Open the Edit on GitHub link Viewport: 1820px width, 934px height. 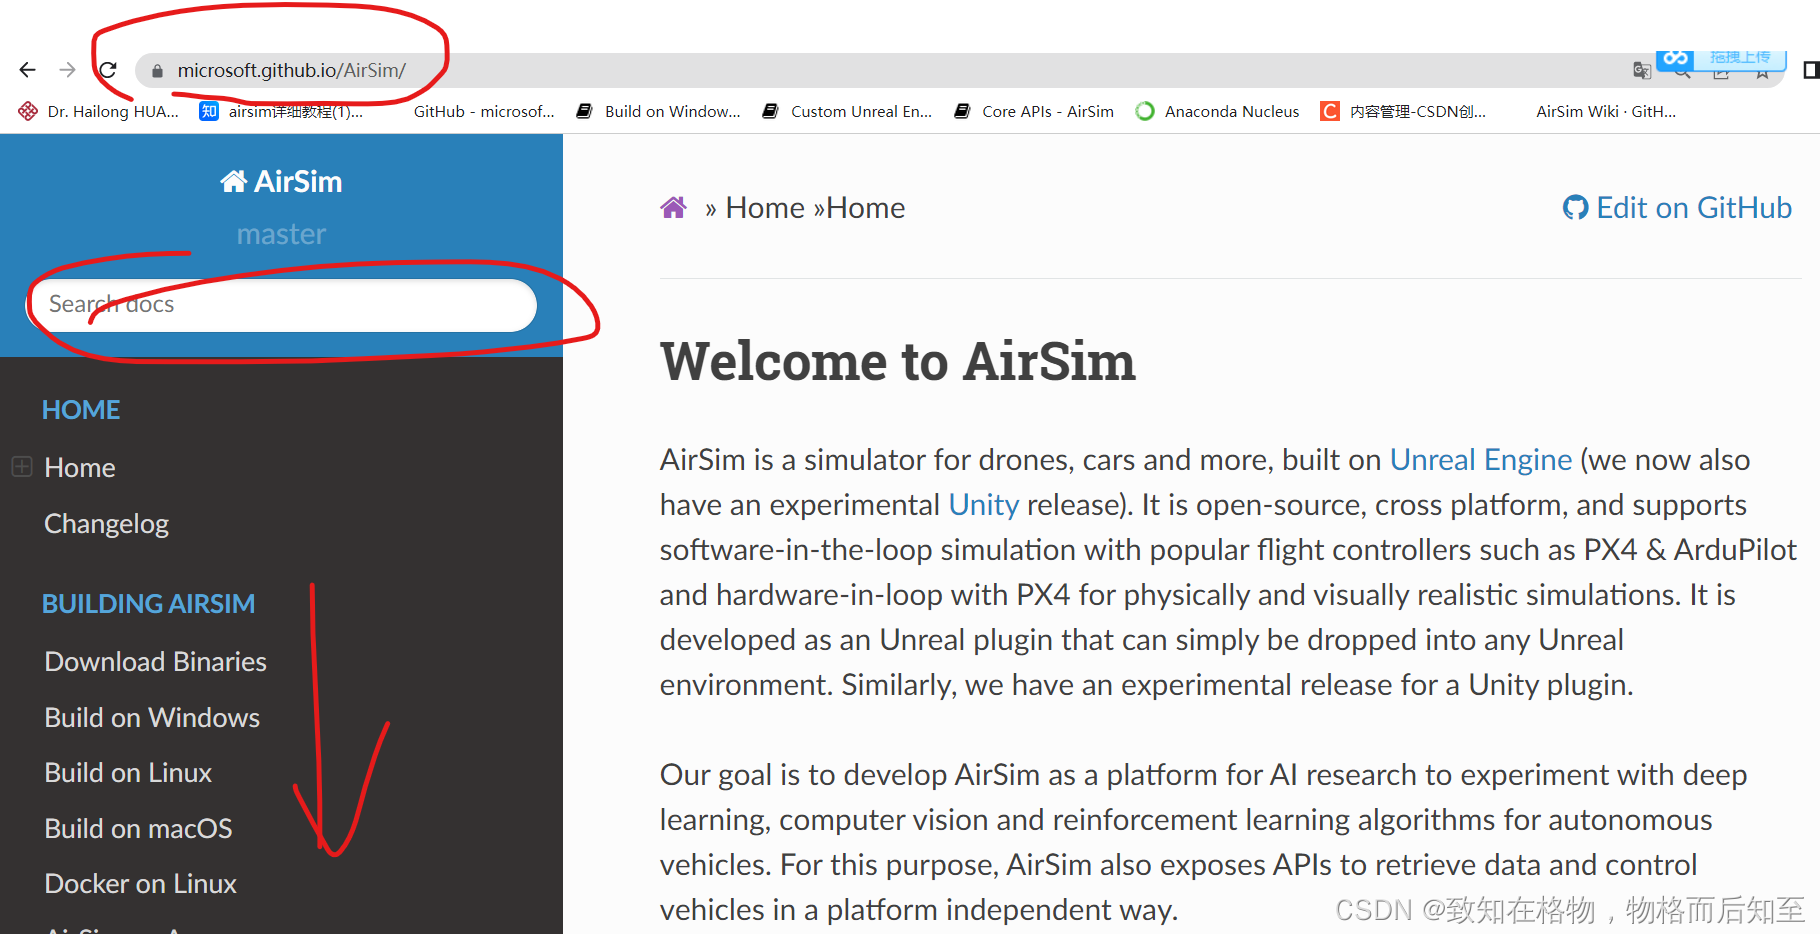(x=1694, y=207)
